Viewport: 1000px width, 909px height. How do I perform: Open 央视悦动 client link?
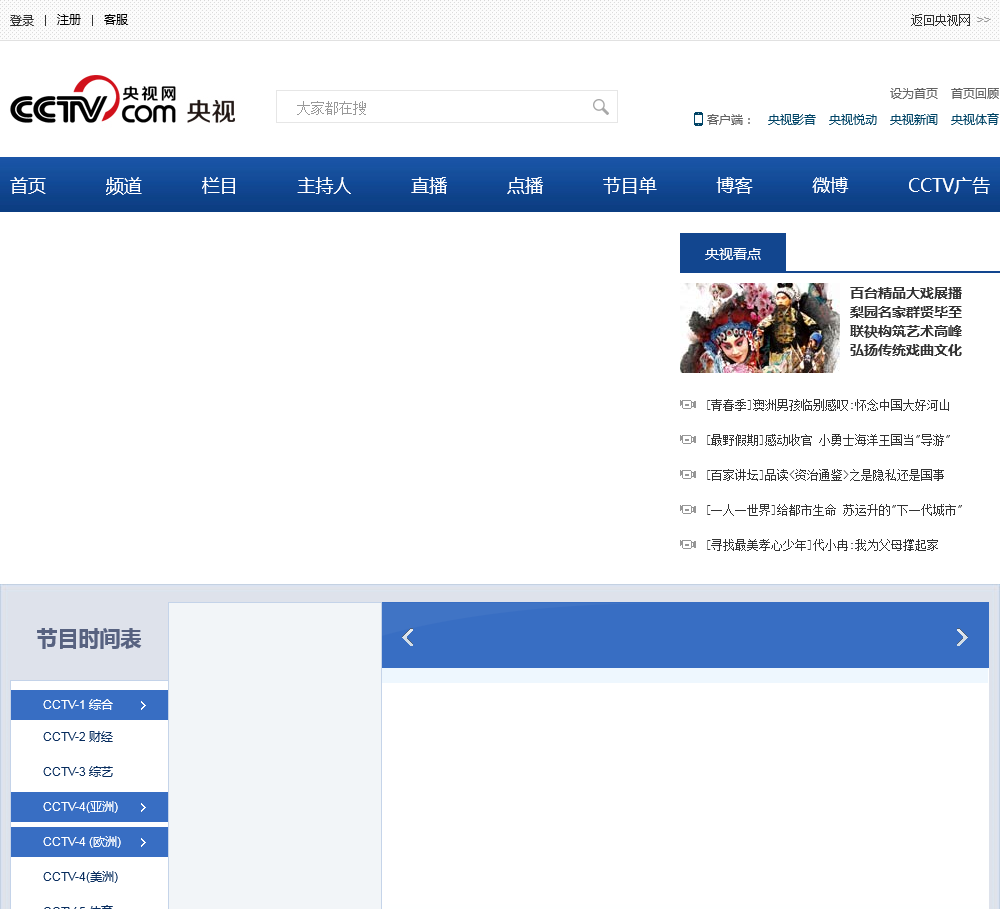click(853, 119)
